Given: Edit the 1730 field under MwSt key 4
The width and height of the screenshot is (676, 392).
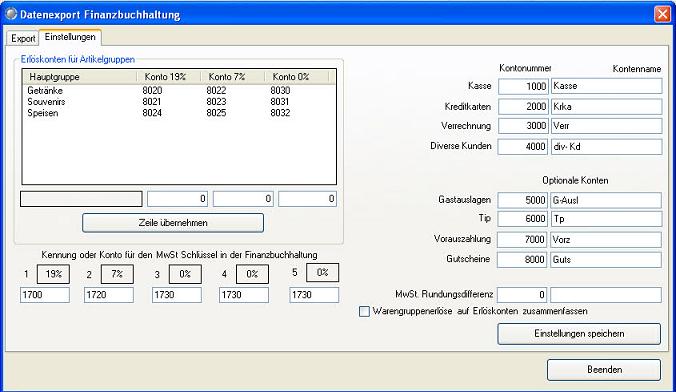Looking at the screenshot, I should pyautogui.click(x=244, y=295).
